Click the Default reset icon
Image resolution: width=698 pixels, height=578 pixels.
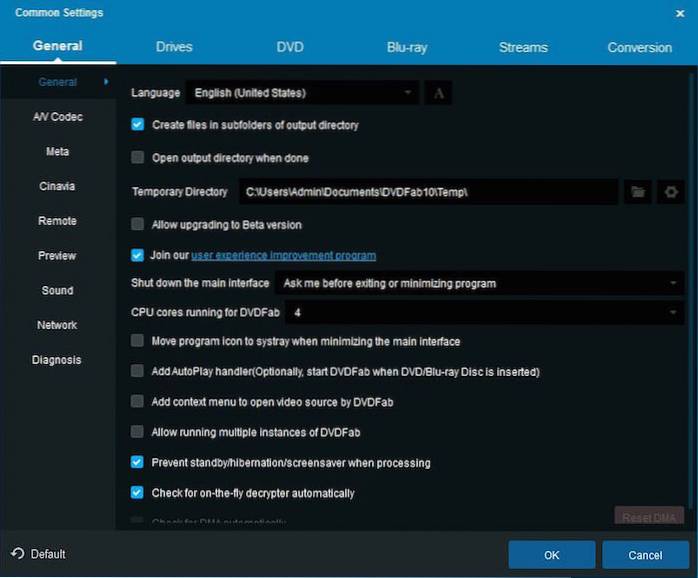coord(18,554)
